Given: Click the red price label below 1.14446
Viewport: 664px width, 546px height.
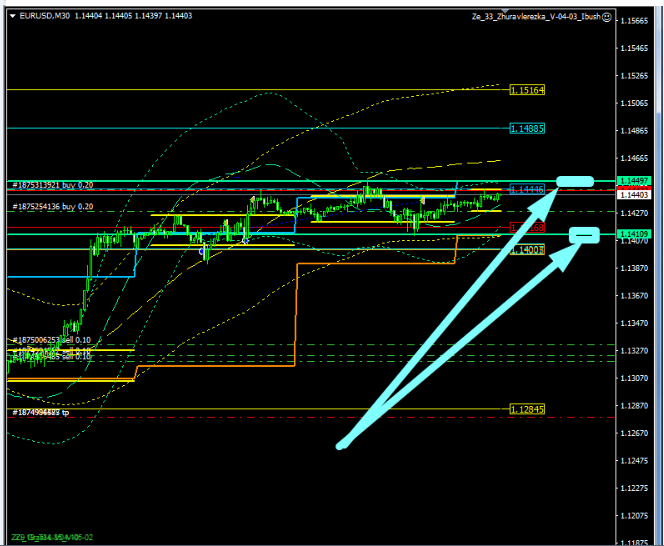Looking at the screenshot, I should (527, 228).
